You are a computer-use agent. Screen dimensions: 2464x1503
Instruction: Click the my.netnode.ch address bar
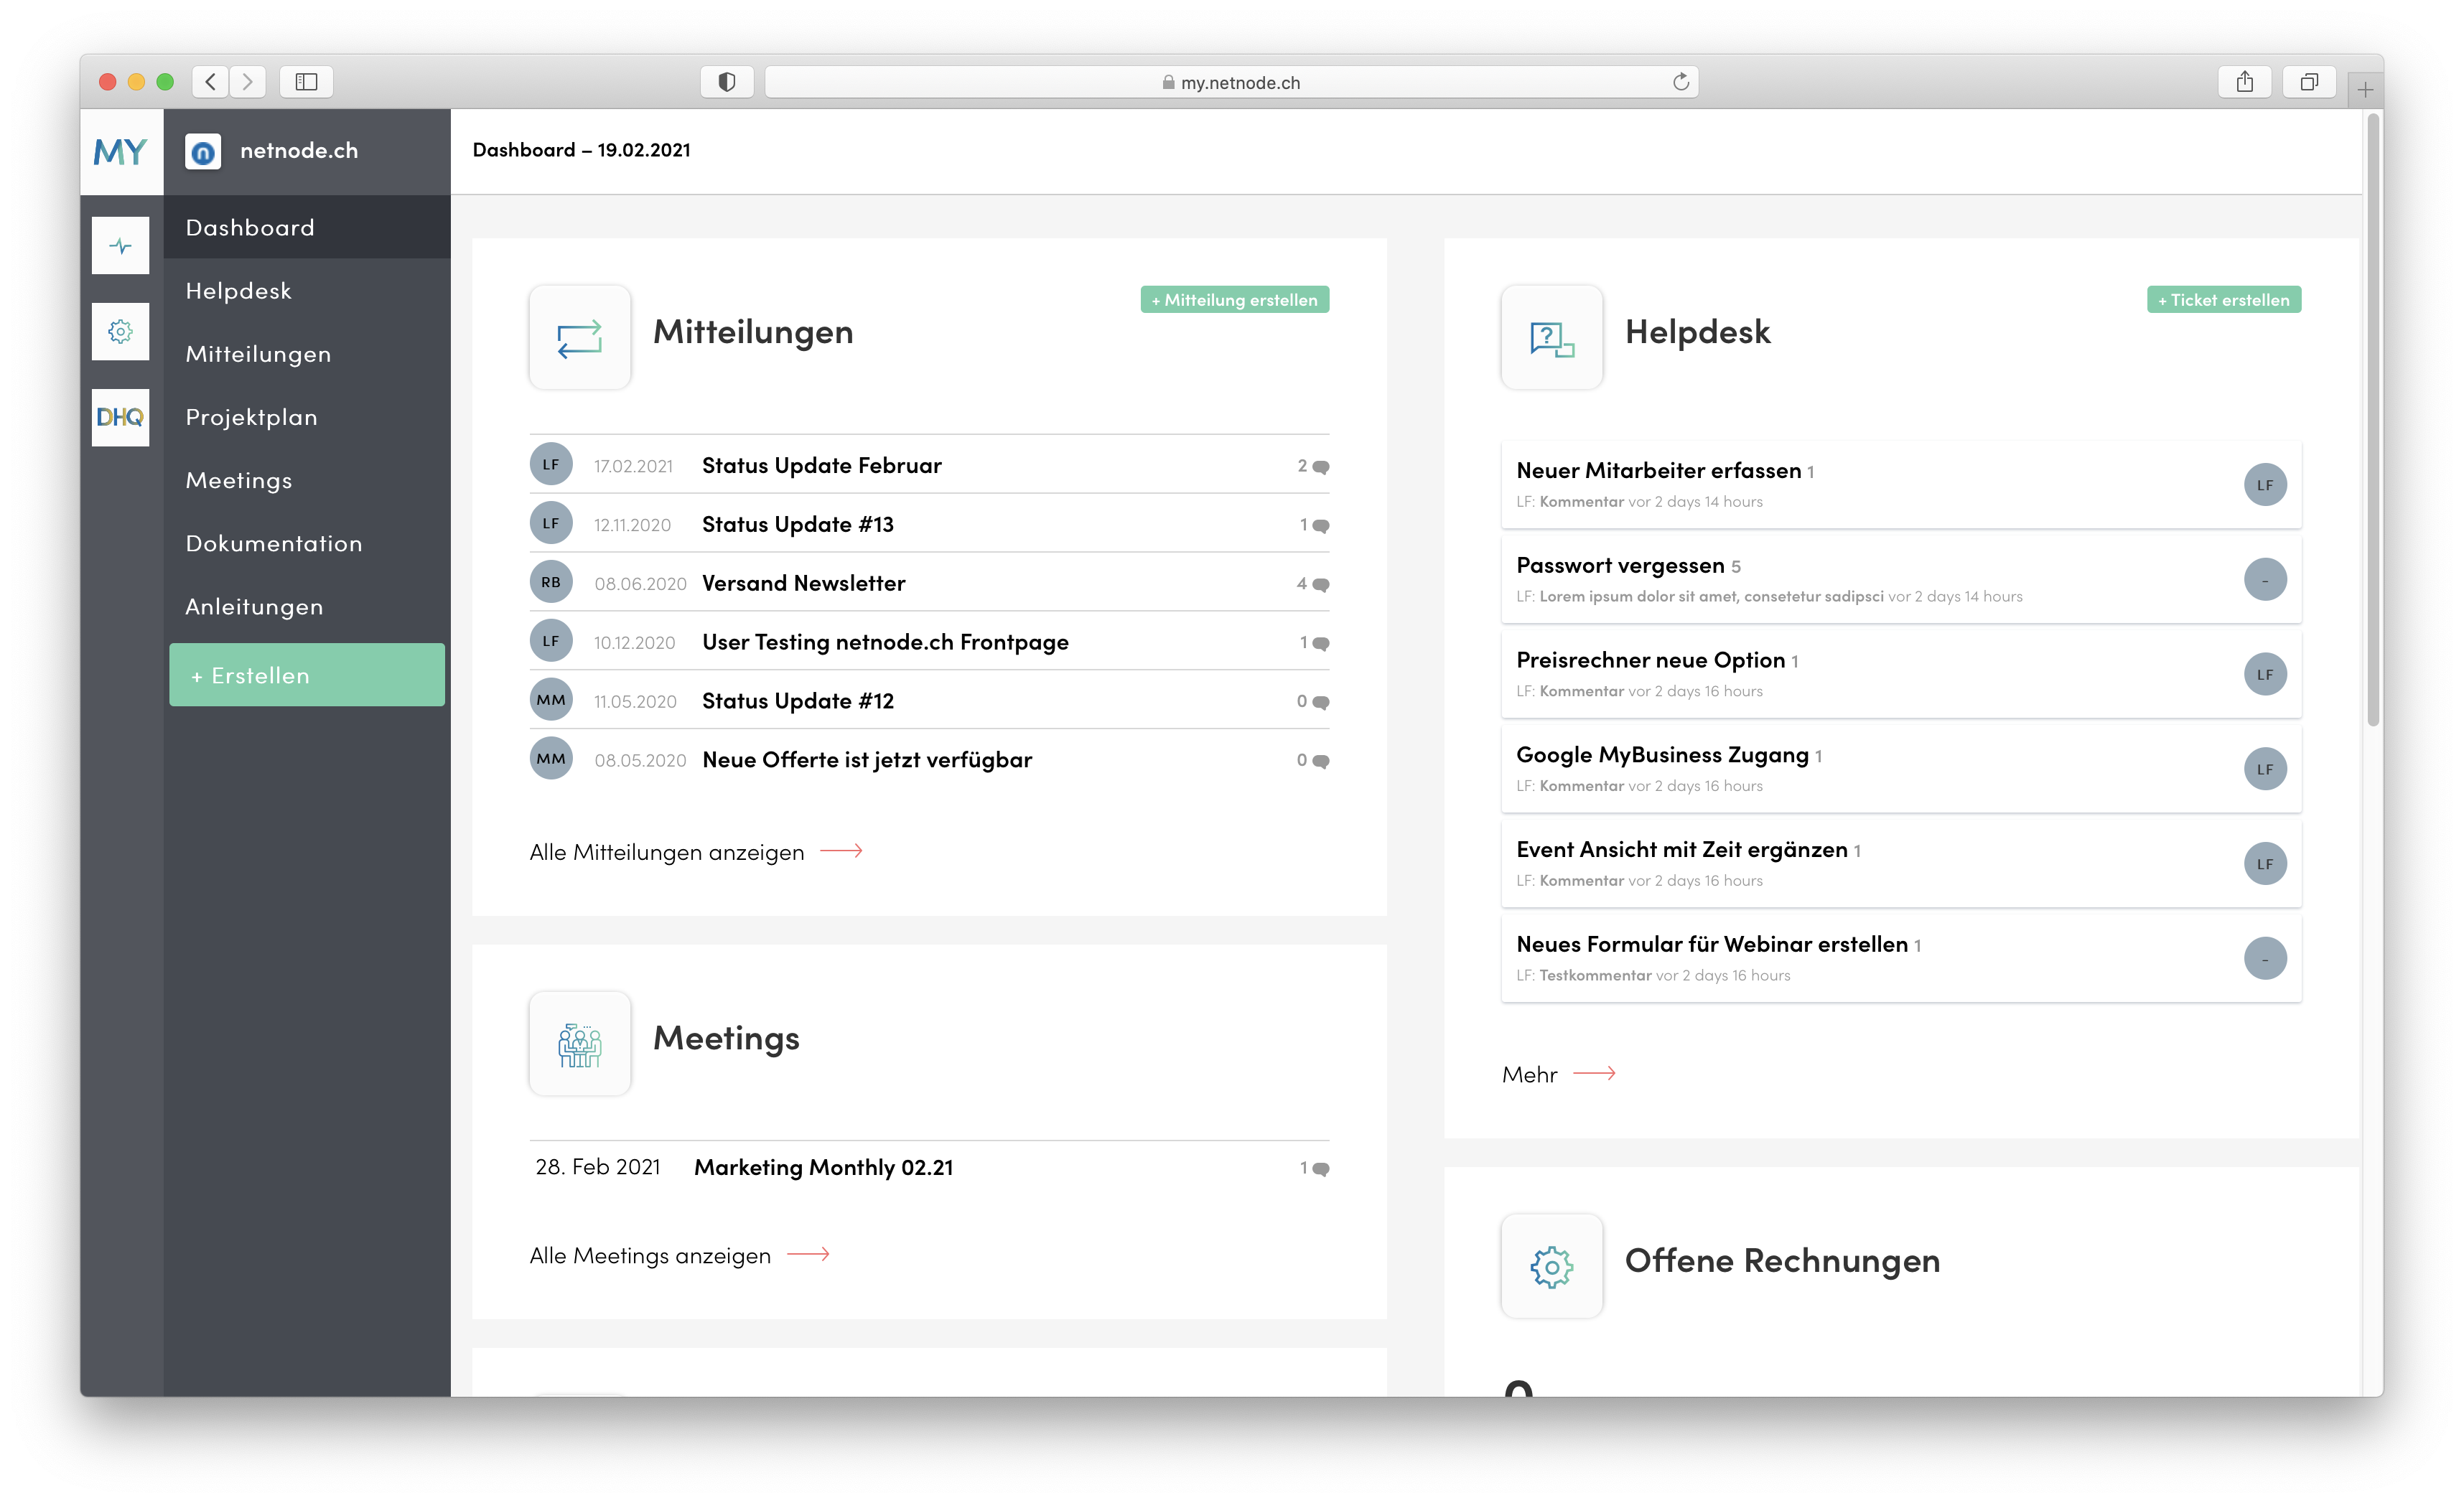pyautogui.click(x=1232, y=82)
